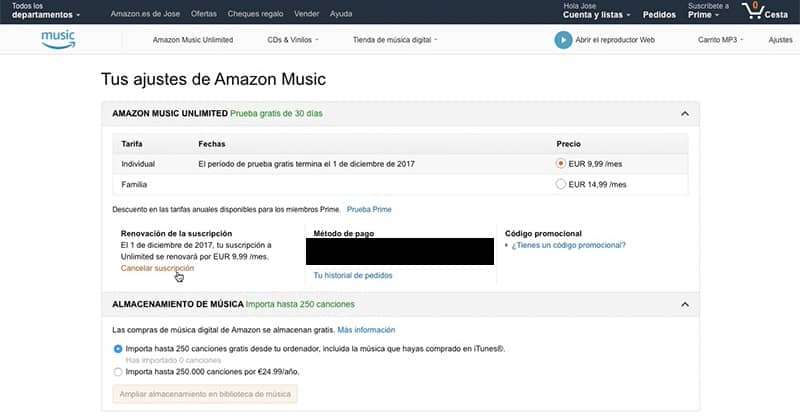Open Tu historial de pedidos link

tap(352, 275)
